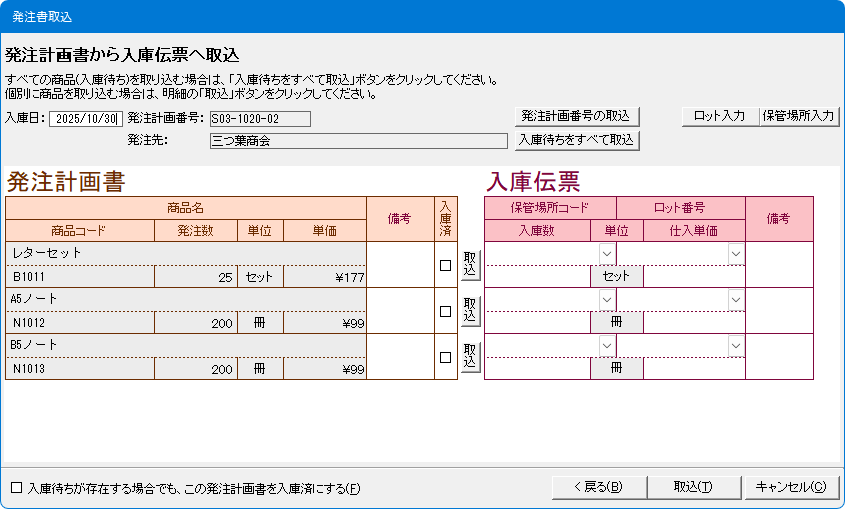
Task: Click the 入庫日 date input field
Action: click(85, 119)
